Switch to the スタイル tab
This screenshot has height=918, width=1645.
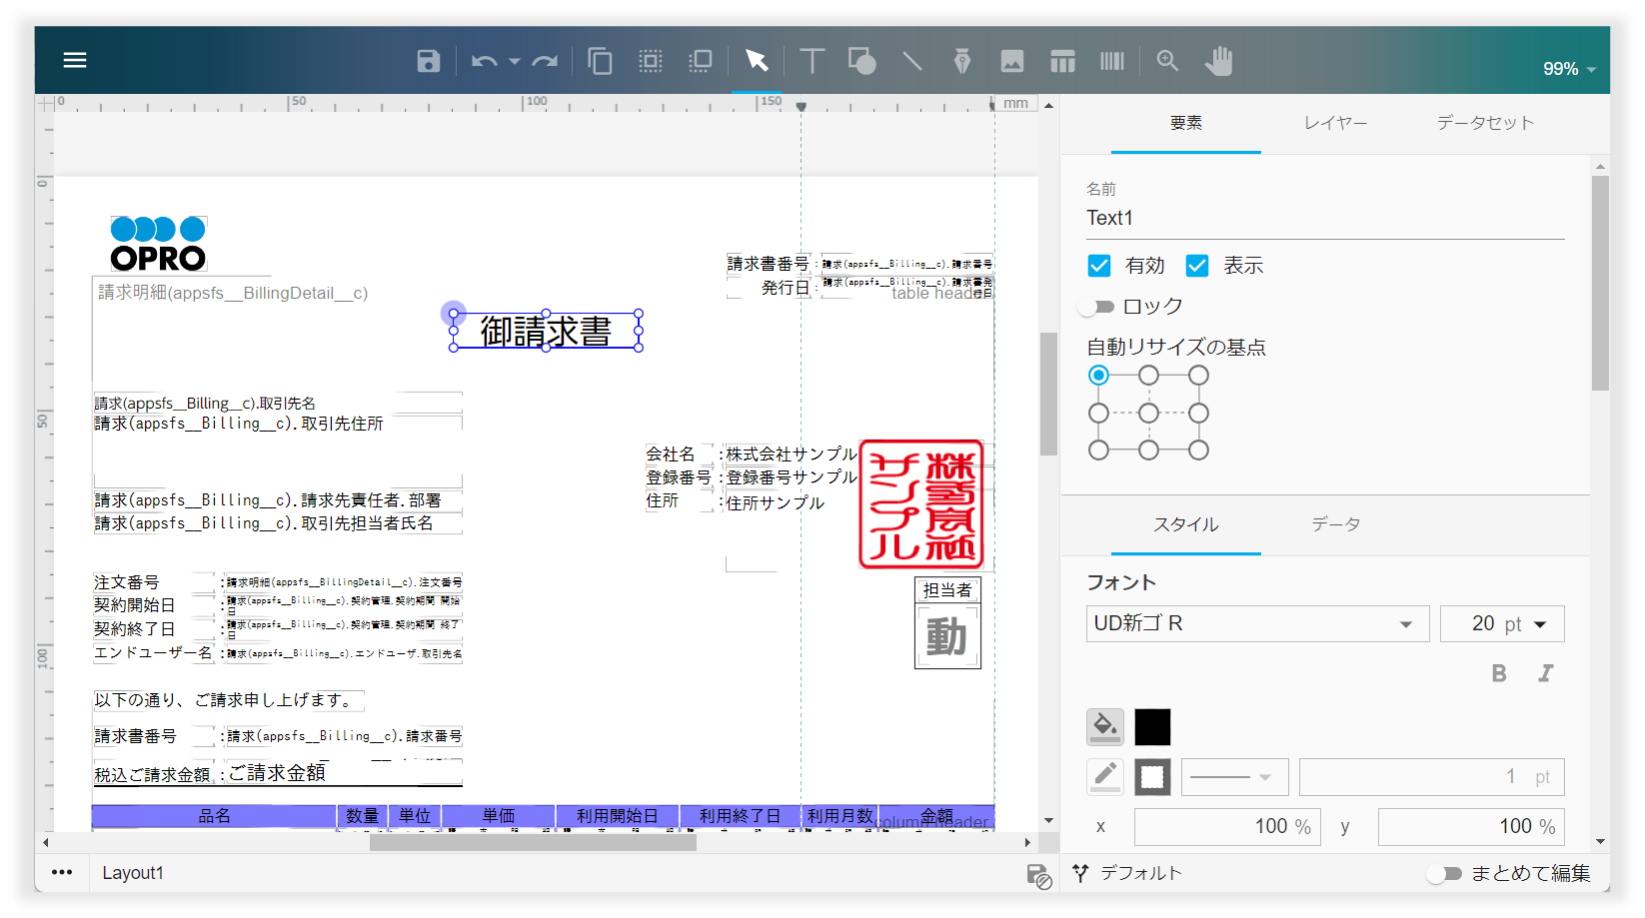click(1186, 525)
